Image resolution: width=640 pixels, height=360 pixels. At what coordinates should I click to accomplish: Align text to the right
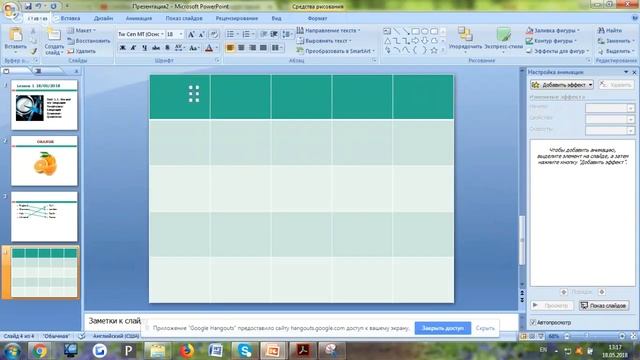252,48
